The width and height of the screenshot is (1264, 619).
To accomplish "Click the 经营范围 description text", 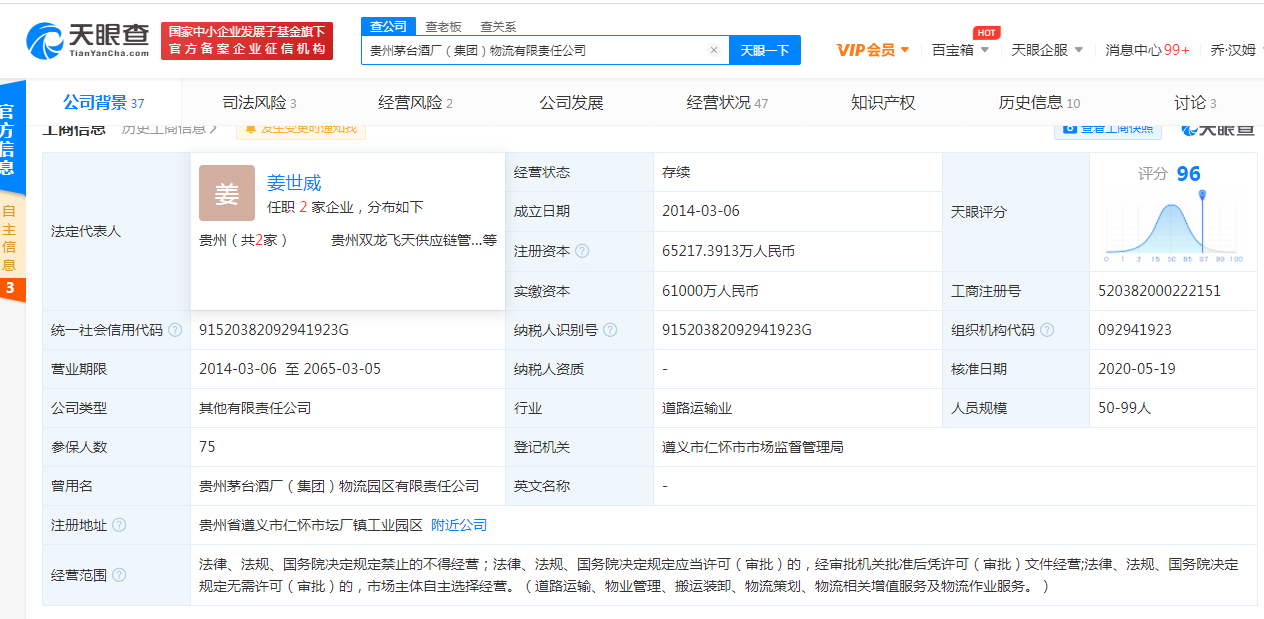I will [719, 575].
